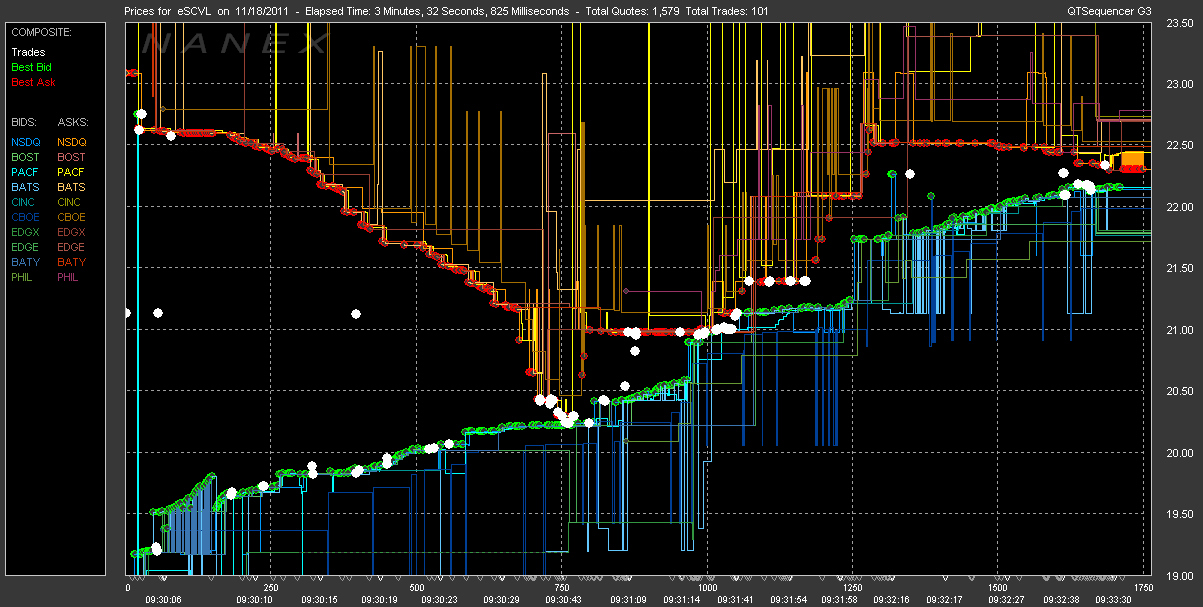Click the 750 quote sequence axis label
Viewport: 1203px width, 607px height.
pos(562,587)
